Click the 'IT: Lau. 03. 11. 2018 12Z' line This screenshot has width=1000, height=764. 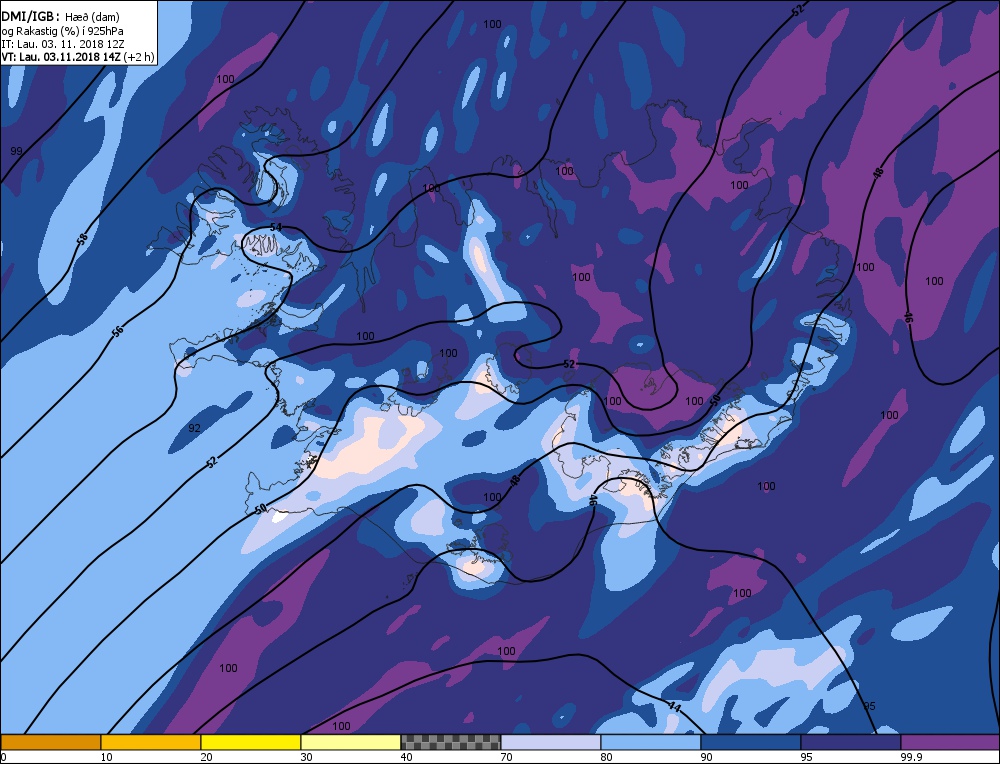[x=62, y=44]
